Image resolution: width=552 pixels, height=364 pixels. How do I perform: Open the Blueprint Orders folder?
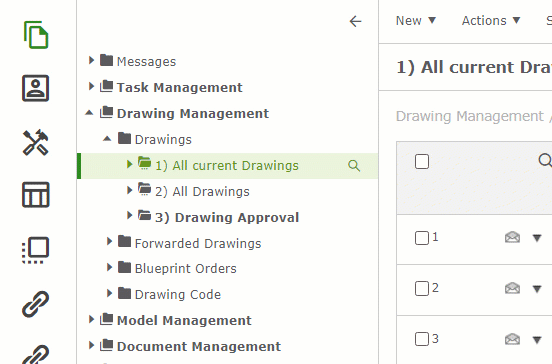pyautogui.click(x=186, y=269)
